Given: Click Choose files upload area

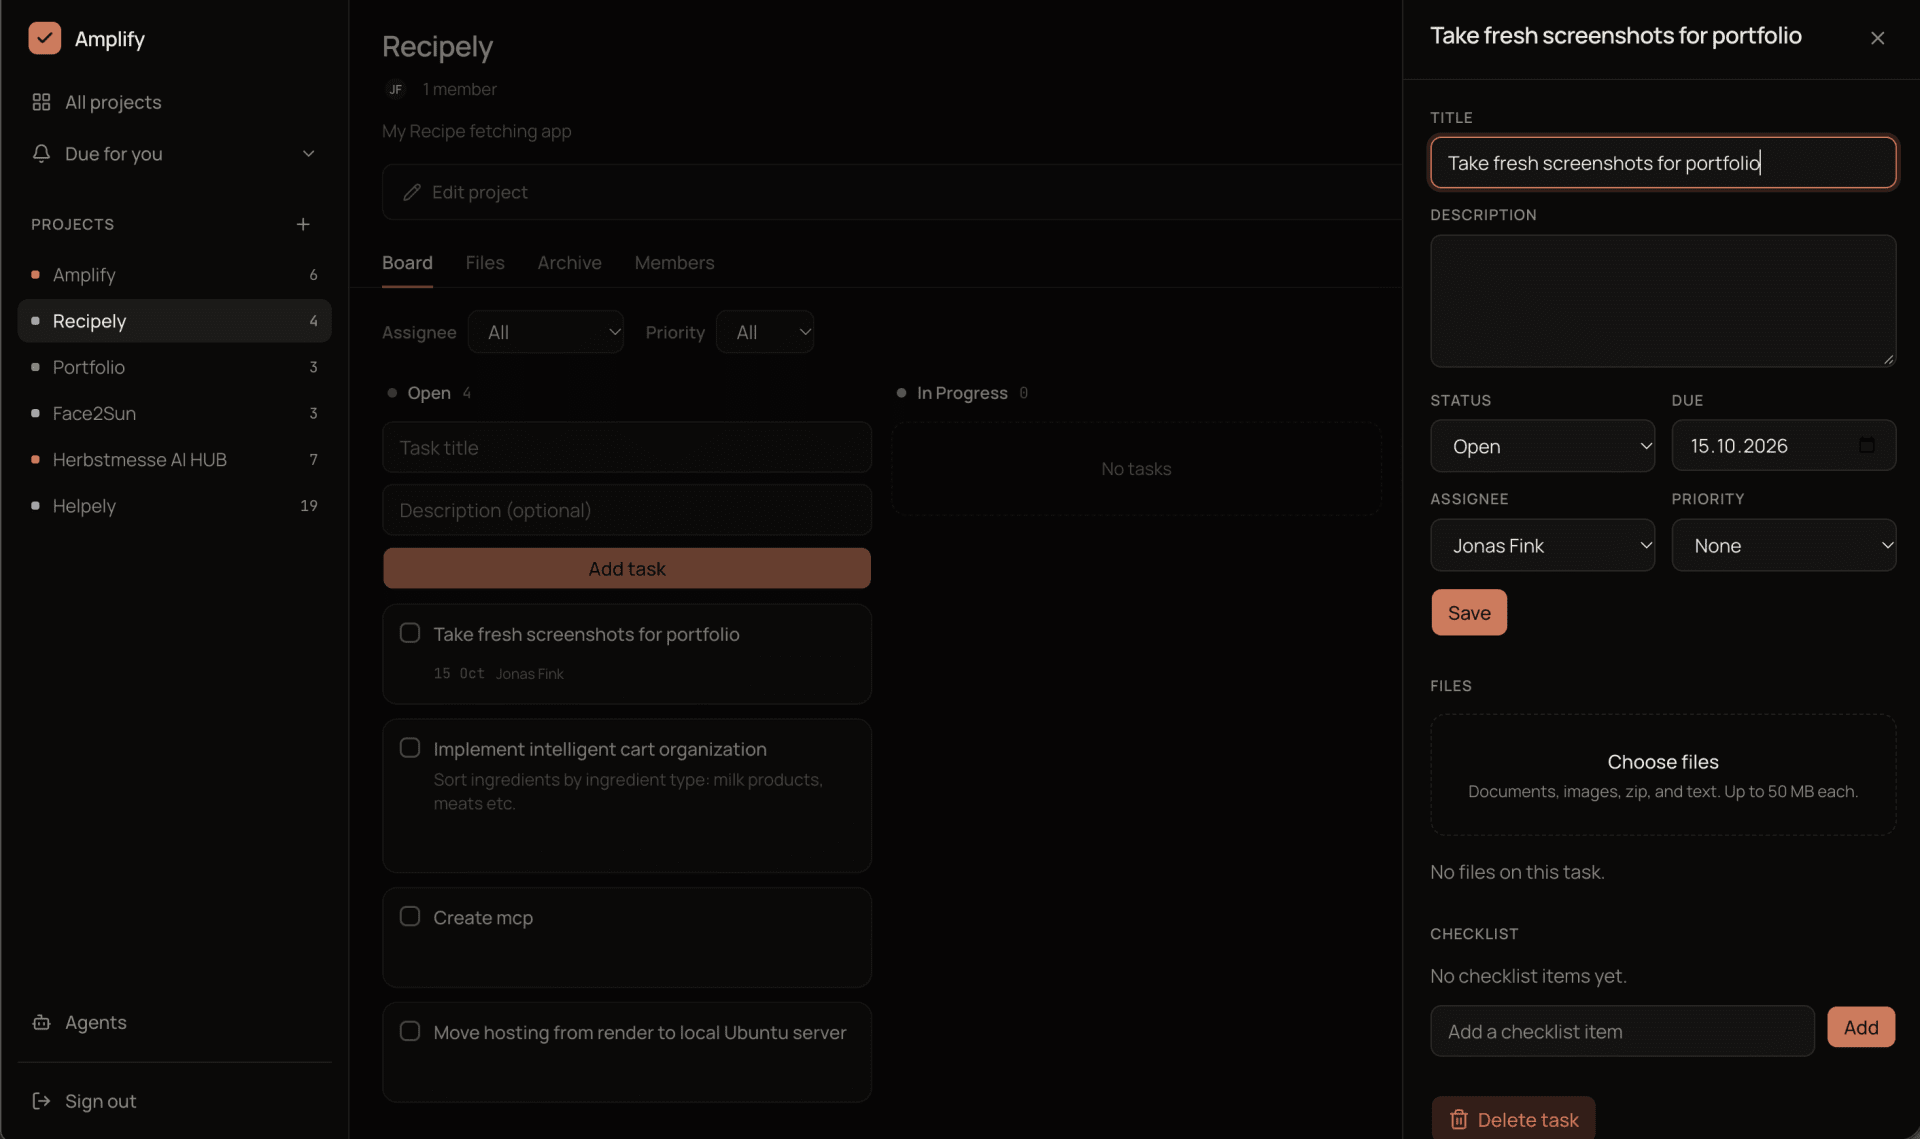Looking at the screenshot, I should point(1663,775).
